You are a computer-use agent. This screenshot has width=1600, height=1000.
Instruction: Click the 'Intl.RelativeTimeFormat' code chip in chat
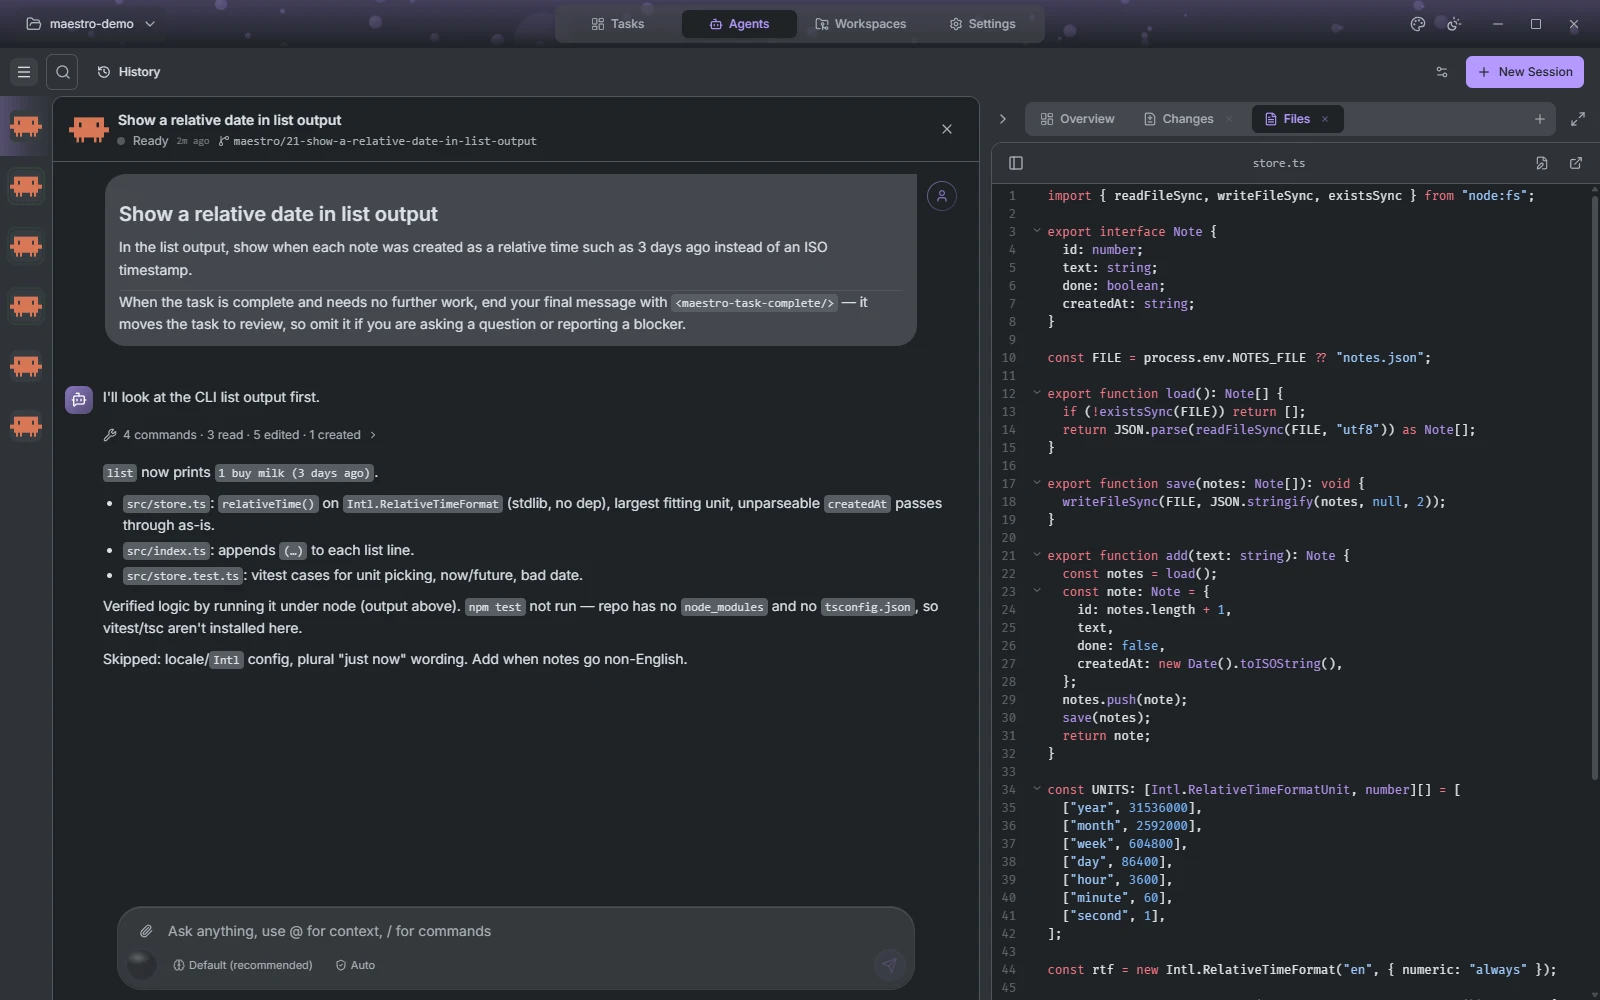tap(422, 504)
